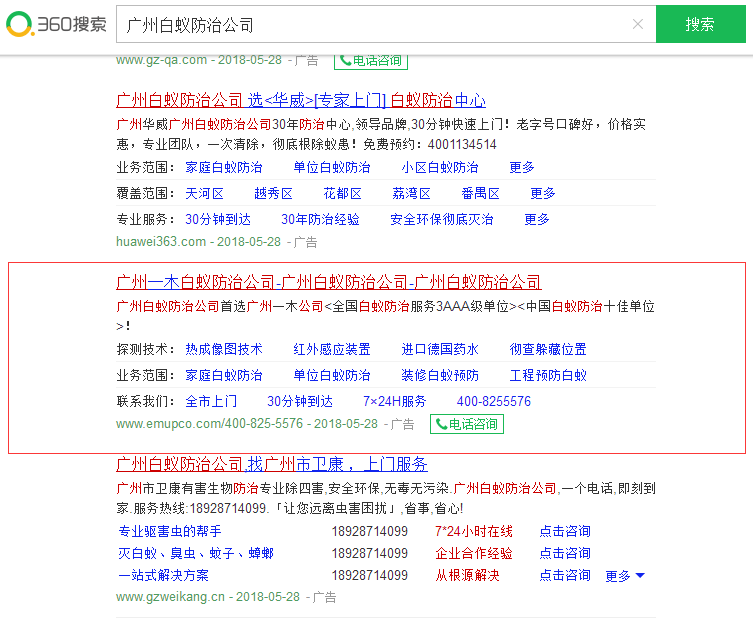Expand 更多 dropdown arrow in 卫康 result
Screen dimensions: 753x619
626,575
